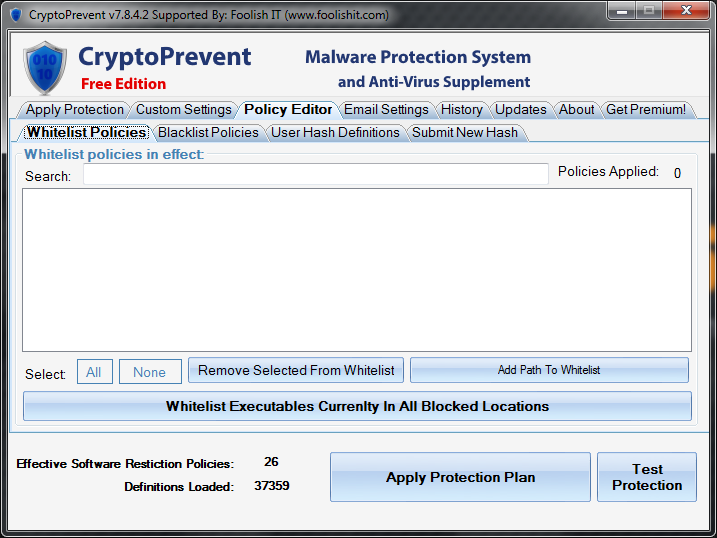Click the Free Edition label
Image resolution: width=717 pixels, height=538 pixels.
[x=123, y=84]
